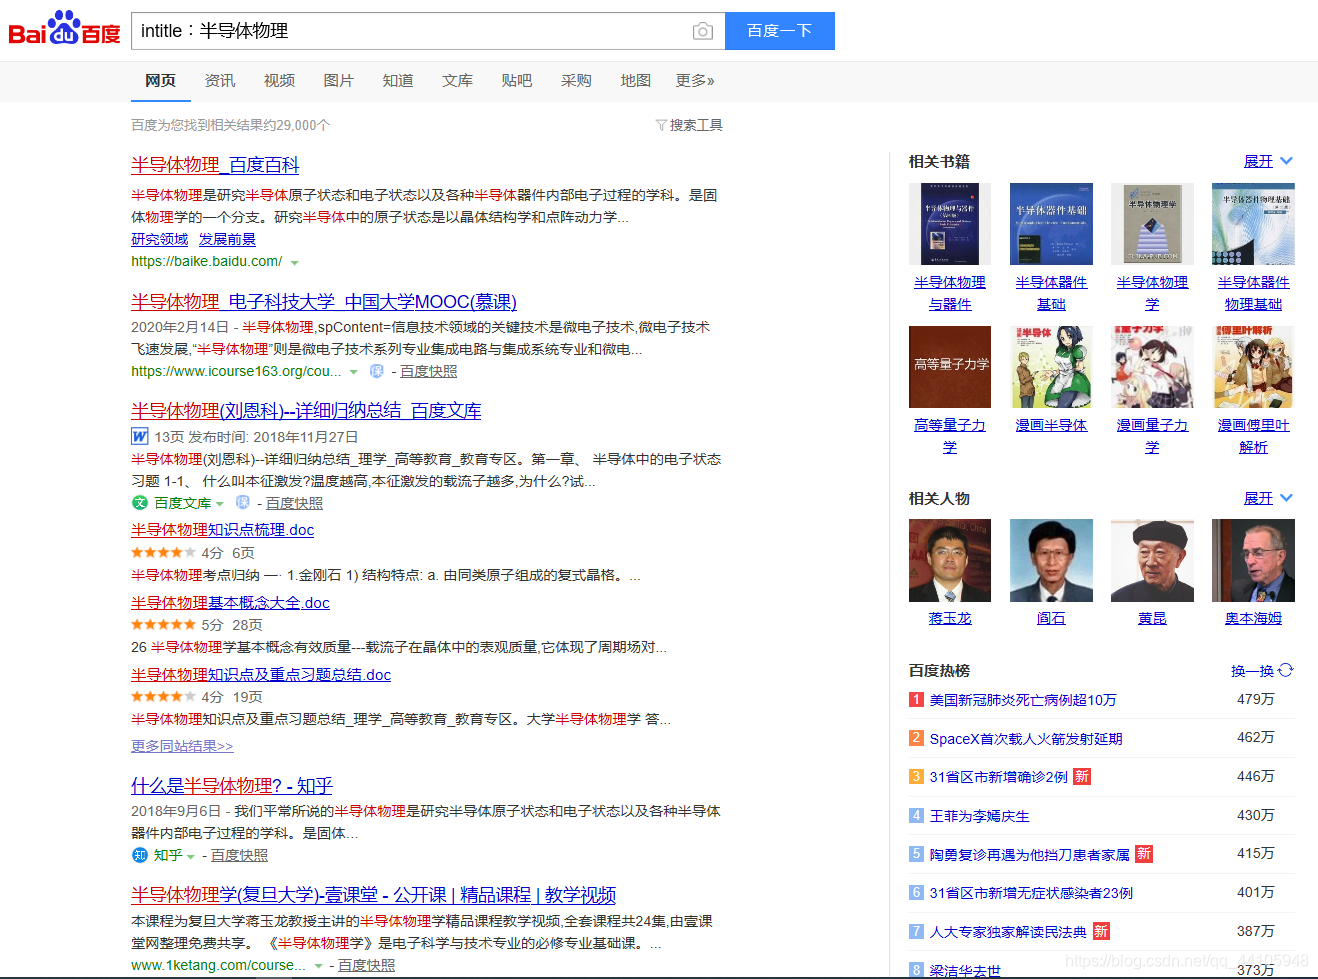Refresh hot list with 换一换
The height and width of the screenshot is (979, 1318).
tap(1262, 671)
